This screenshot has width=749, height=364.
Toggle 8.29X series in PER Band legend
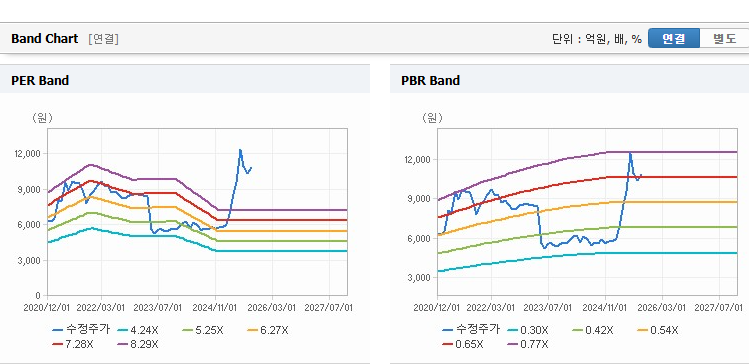point(138,344)
